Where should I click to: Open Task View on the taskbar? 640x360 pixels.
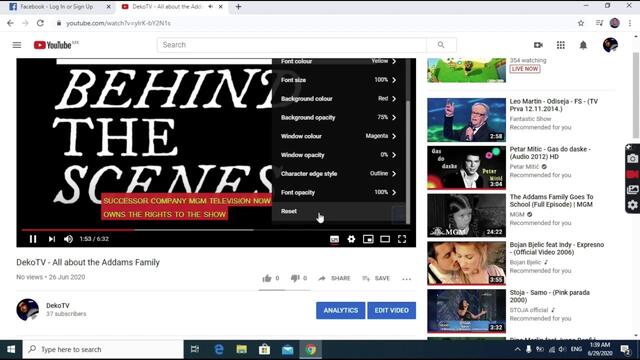click(x=195, y=350)
